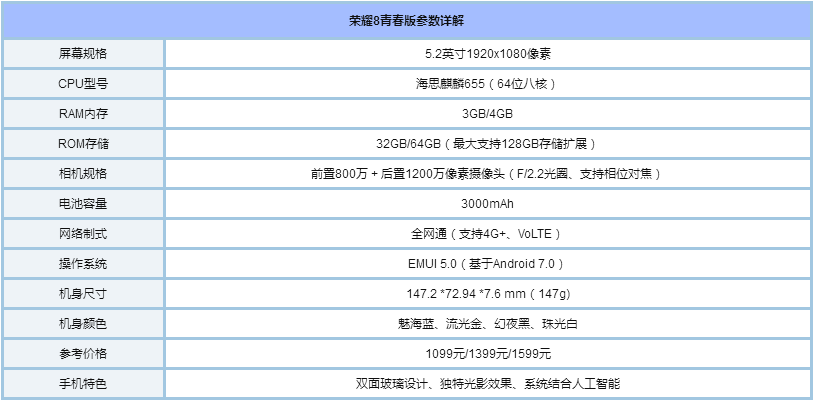Select the 手机特色 label cell
This screenshot has width=814, height=400.
point(83,384)
